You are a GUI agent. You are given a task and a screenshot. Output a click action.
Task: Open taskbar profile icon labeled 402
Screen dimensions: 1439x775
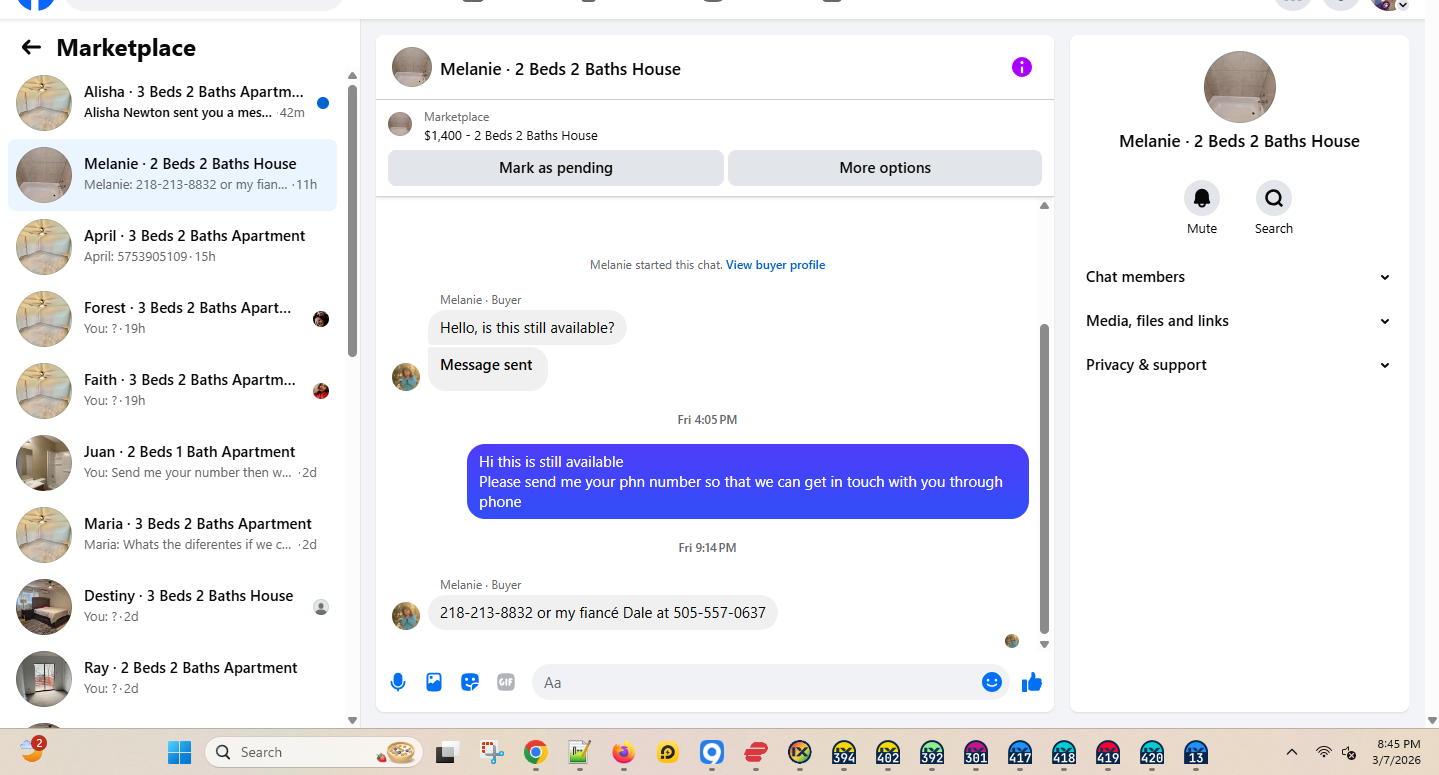tap(888, 752)
